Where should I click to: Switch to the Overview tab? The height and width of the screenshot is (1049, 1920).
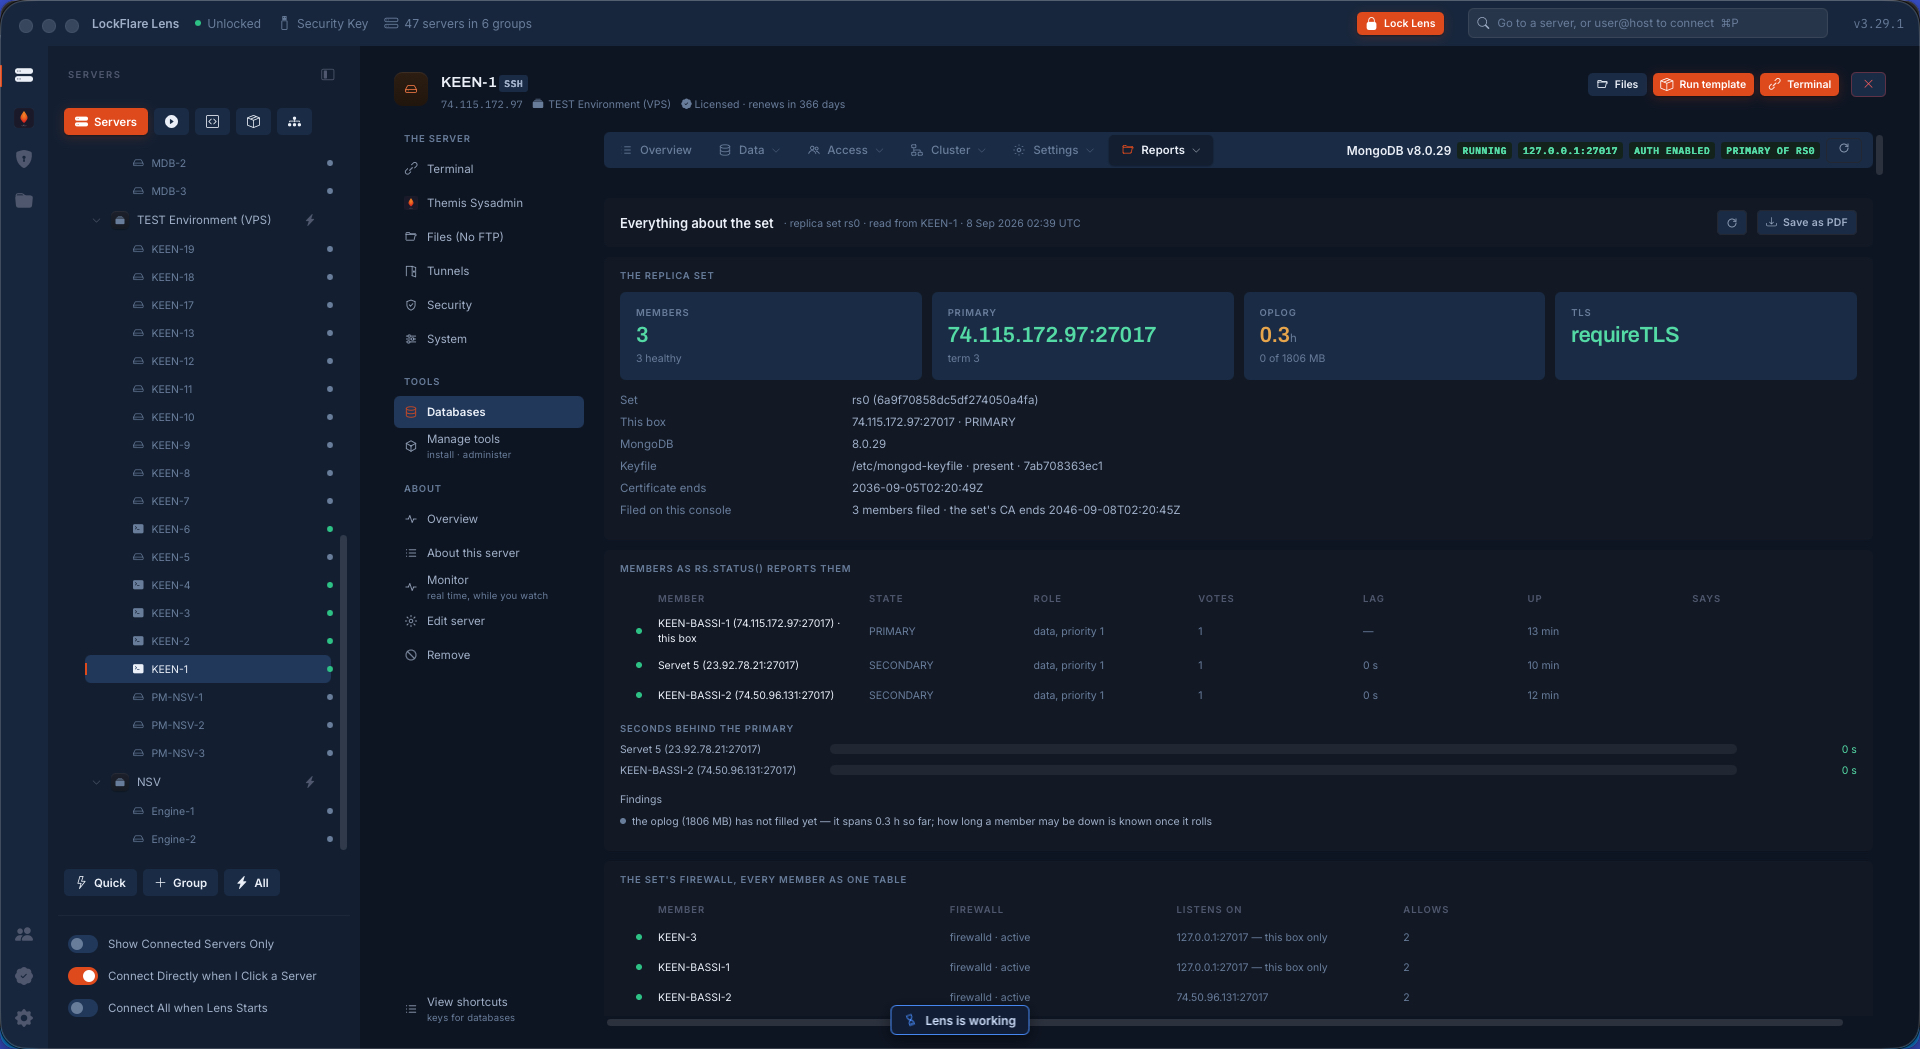657,150
